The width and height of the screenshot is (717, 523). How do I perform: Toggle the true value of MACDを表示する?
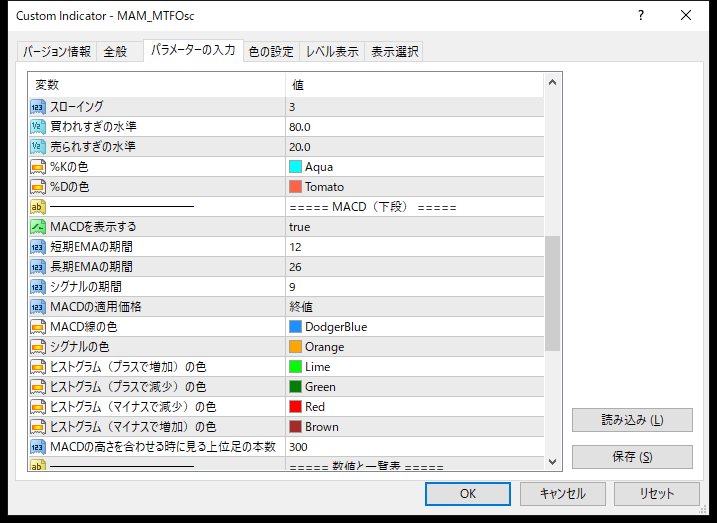pyautogui.click(x=415, y=227)
